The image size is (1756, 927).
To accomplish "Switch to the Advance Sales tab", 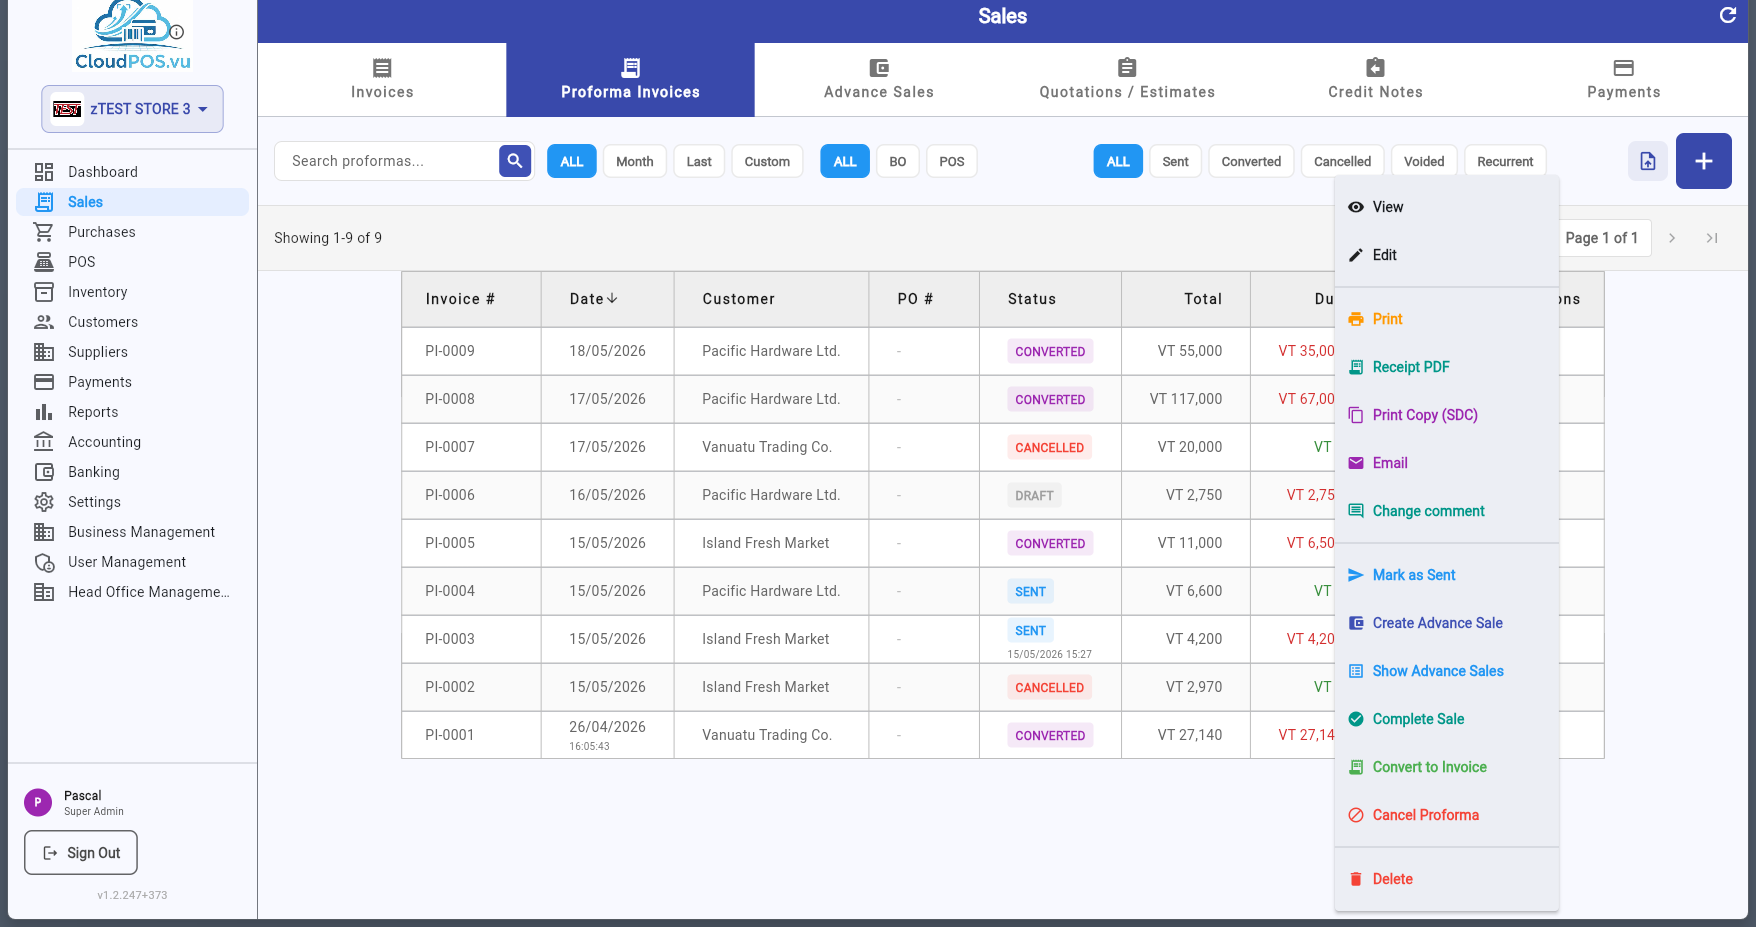I will pos(879,80).
